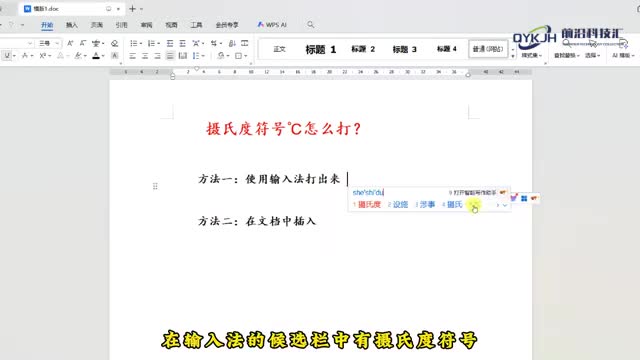Click the left indent marker on ruler
640x360 pixels.
click(x=173, y=76)
